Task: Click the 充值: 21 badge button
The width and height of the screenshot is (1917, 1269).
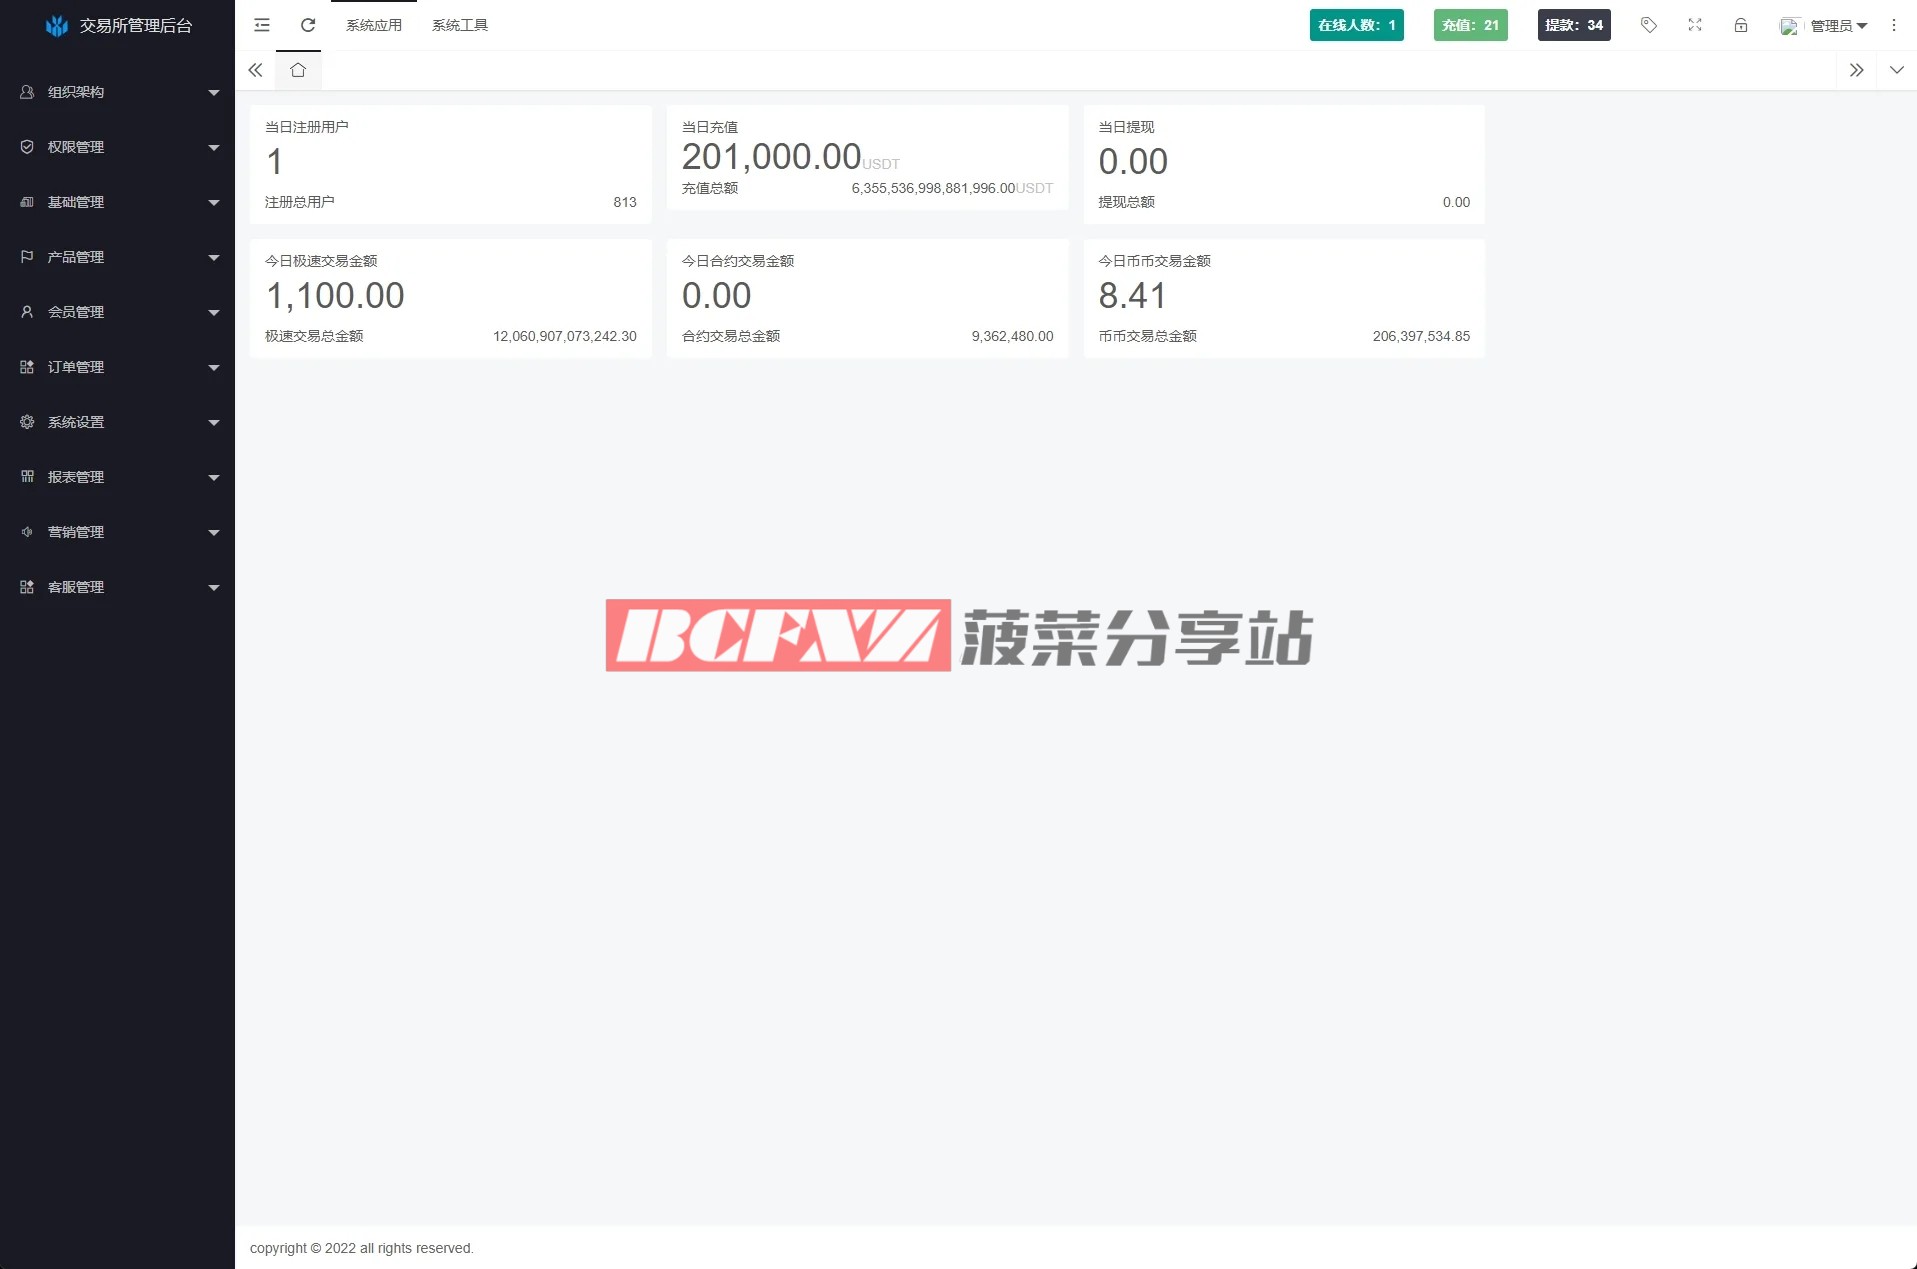Action: click(x=1470, y=25)
